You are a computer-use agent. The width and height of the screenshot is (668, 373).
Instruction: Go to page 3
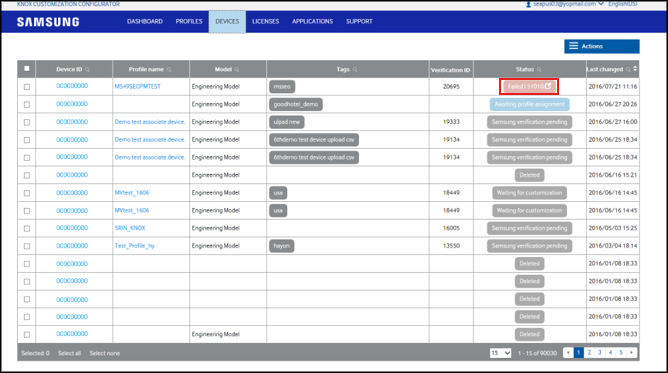click(x=599, y=353)
